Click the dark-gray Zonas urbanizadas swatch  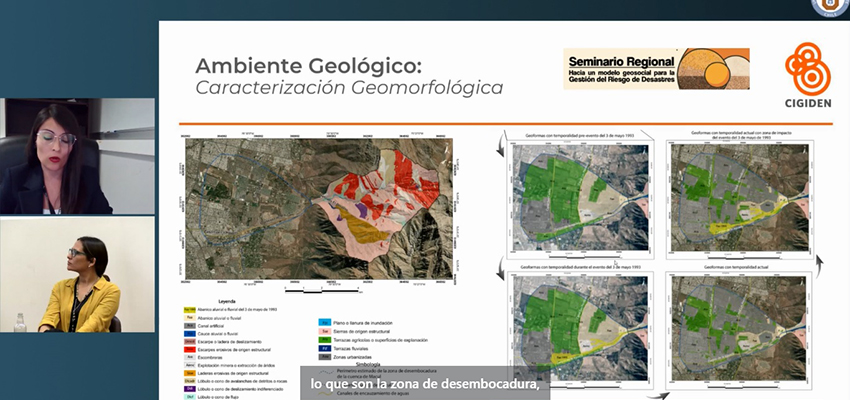point(324,357)
